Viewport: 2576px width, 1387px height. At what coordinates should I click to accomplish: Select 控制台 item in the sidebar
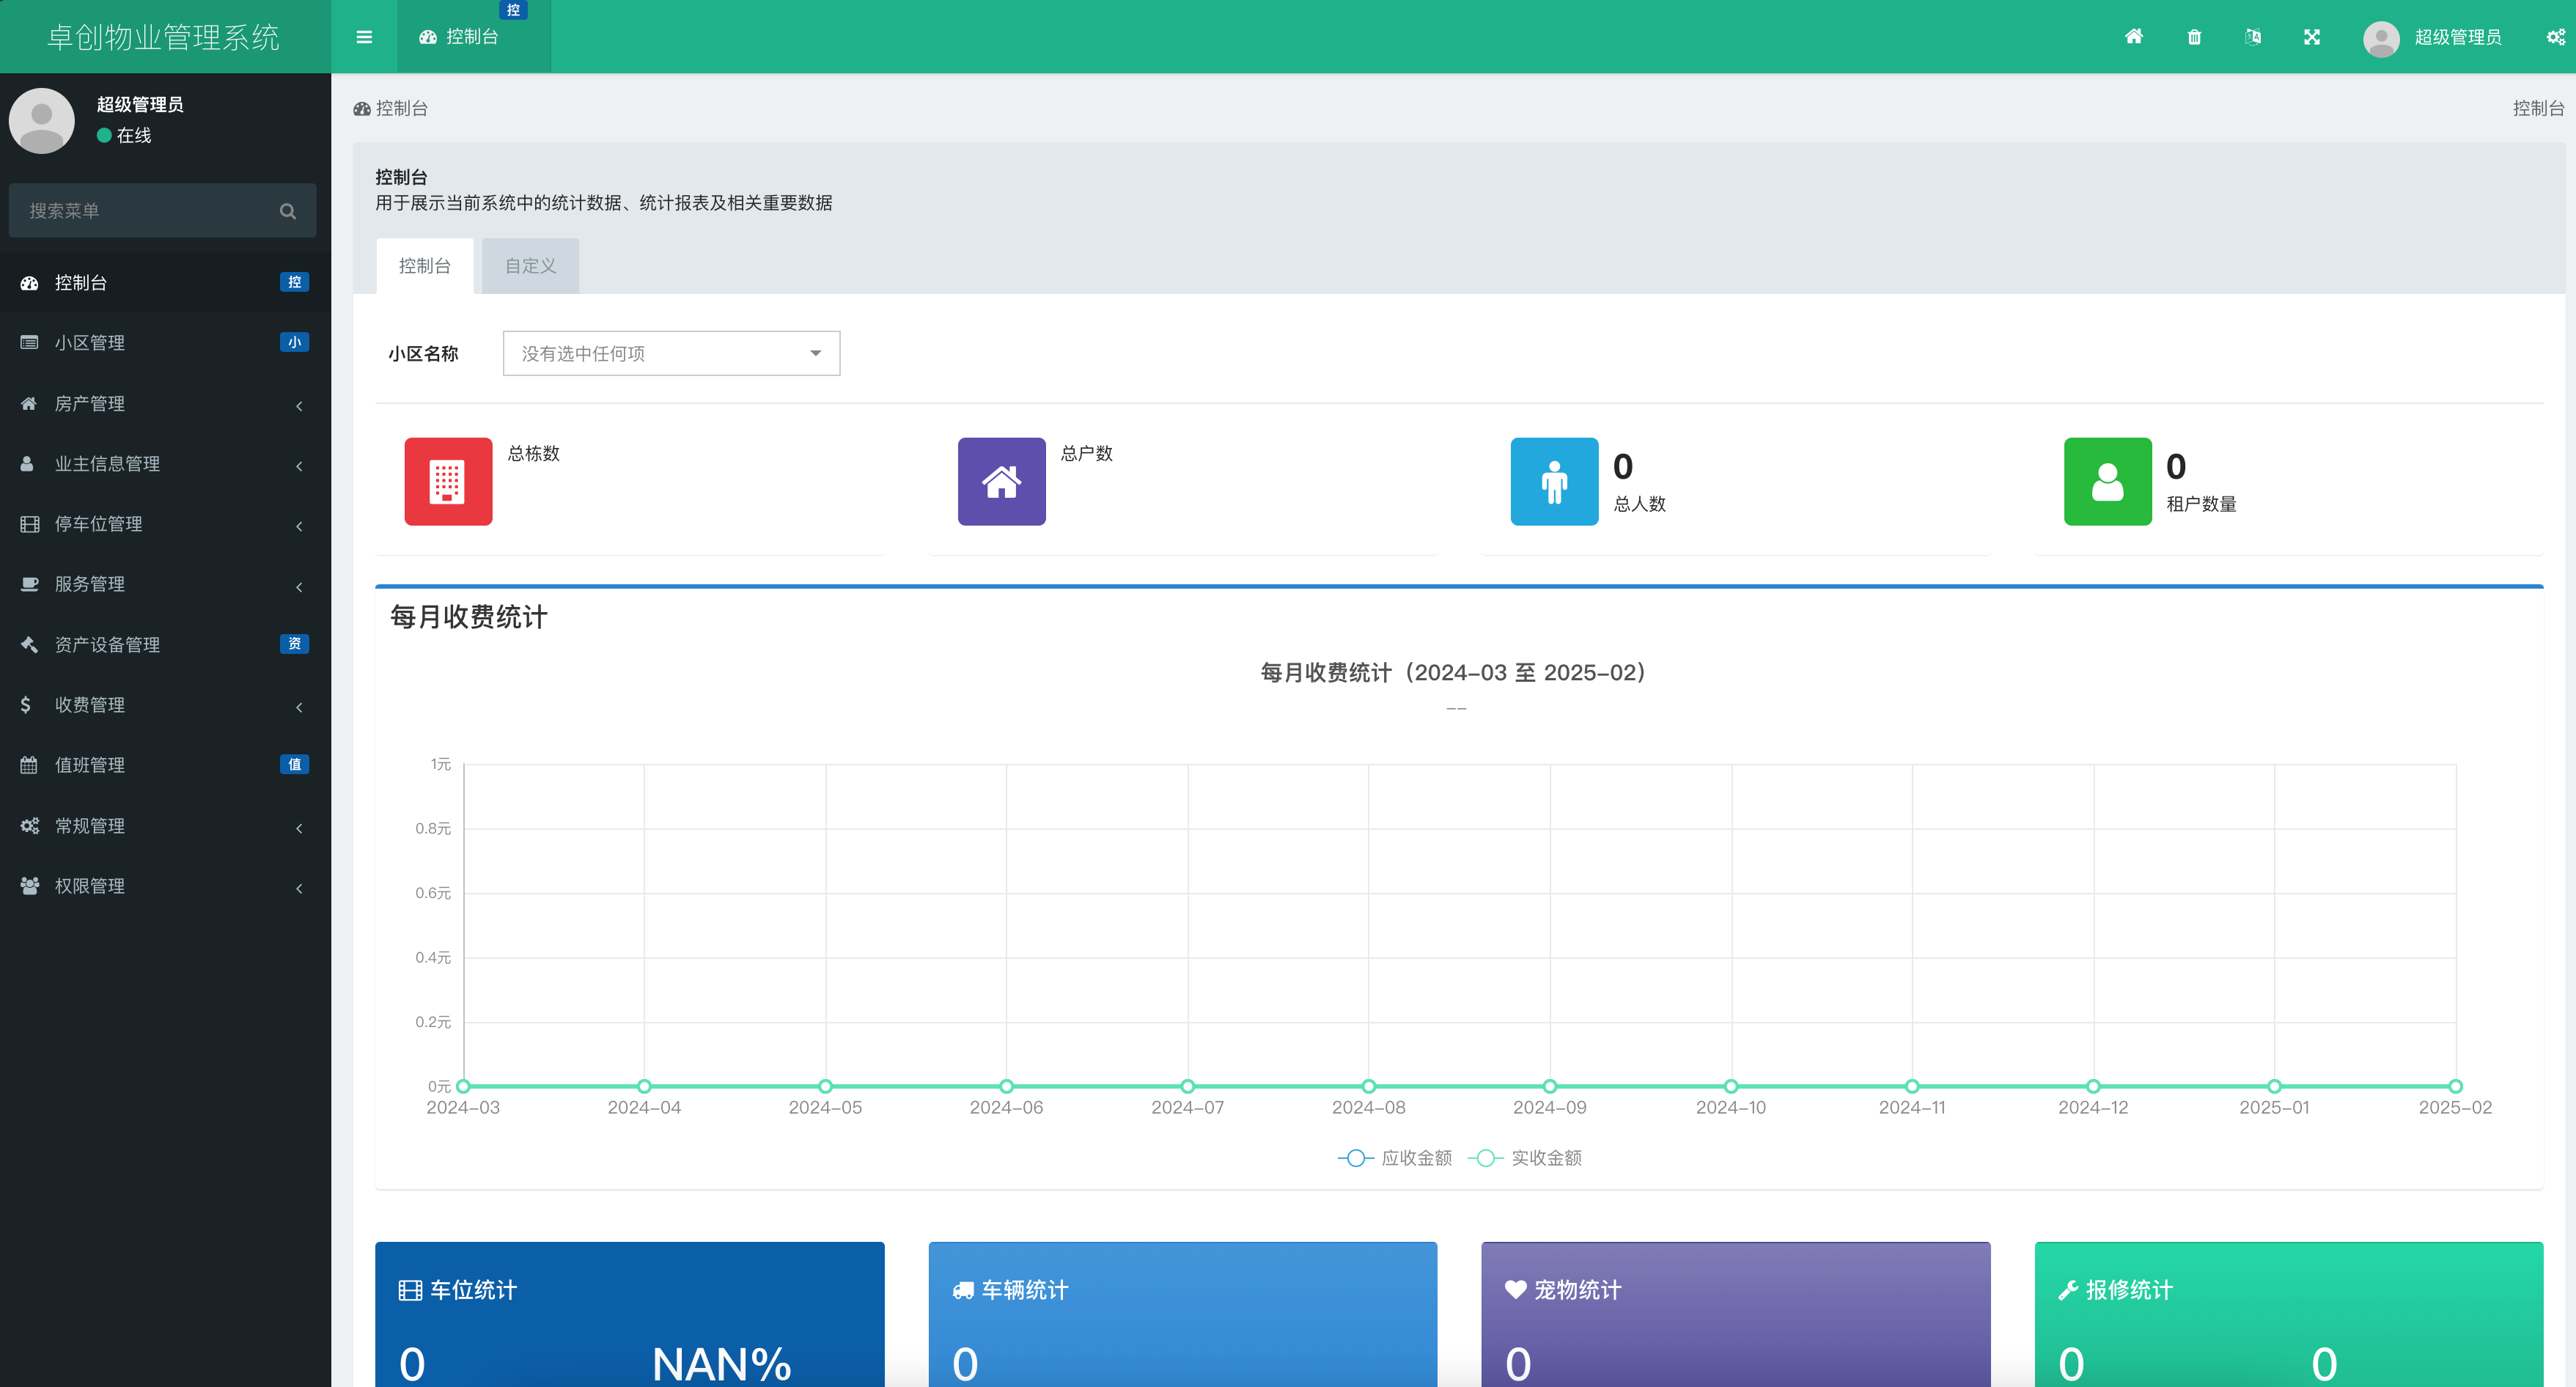click(x=165, y=283)
